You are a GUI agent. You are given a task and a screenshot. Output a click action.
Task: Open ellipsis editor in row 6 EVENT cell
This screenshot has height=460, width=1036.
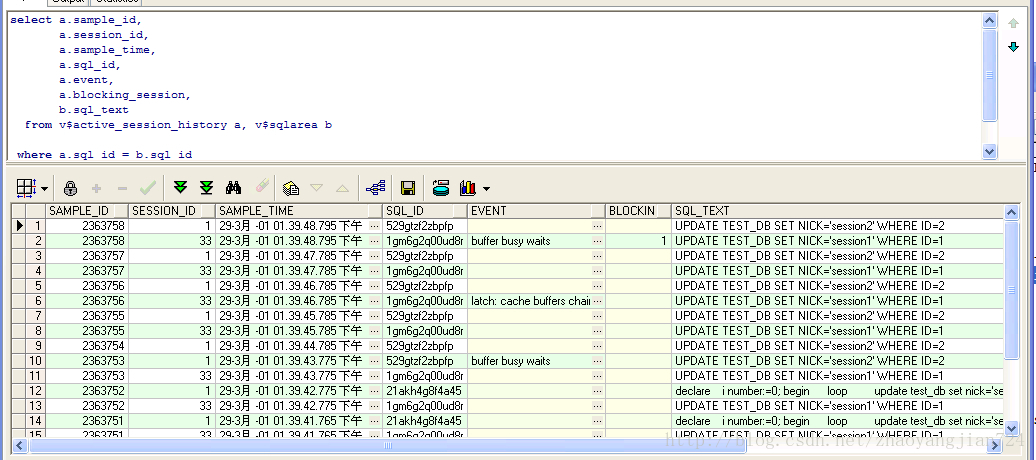click(x=598, y=301)
